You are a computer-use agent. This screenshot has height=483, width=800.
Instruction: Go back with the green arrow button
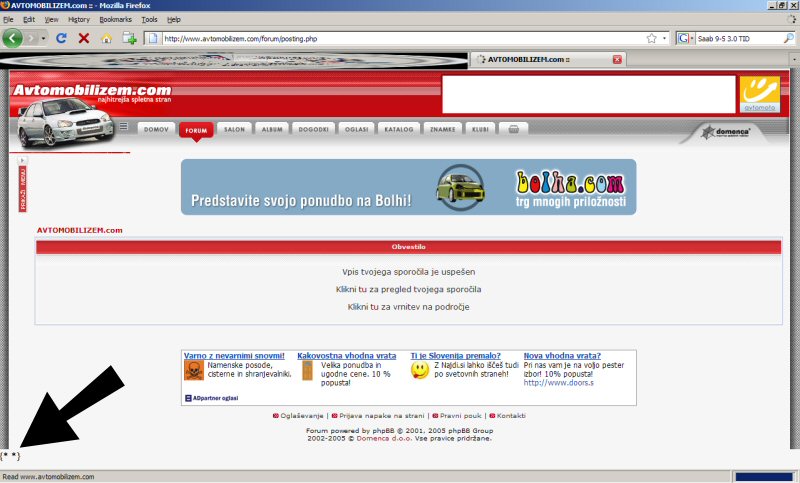coord(12,38)
